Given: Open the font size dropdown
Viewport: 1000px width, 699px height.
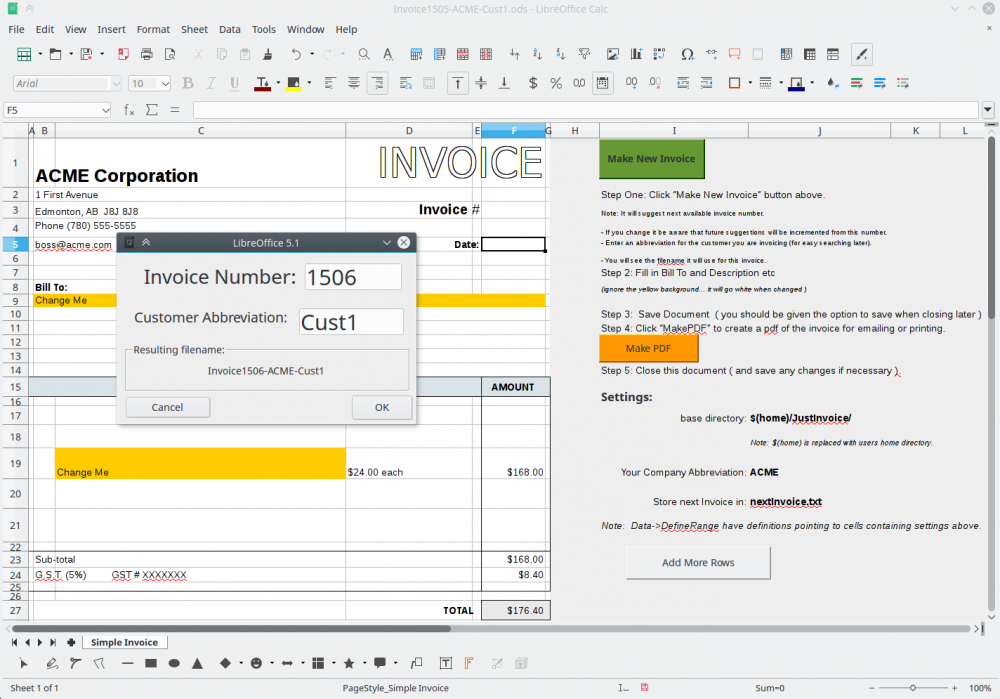Looking at the screenshot, I should (165, 84).
